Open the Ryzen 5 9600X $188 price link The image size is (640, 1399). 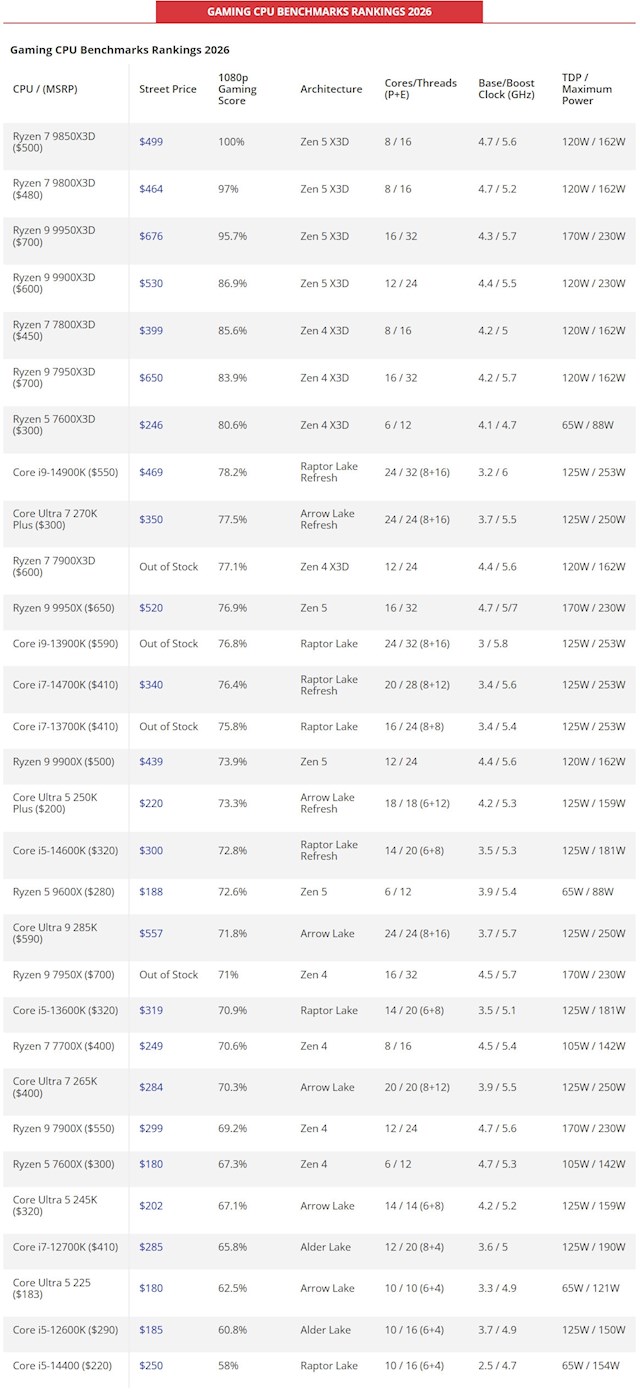coord(151,892)
